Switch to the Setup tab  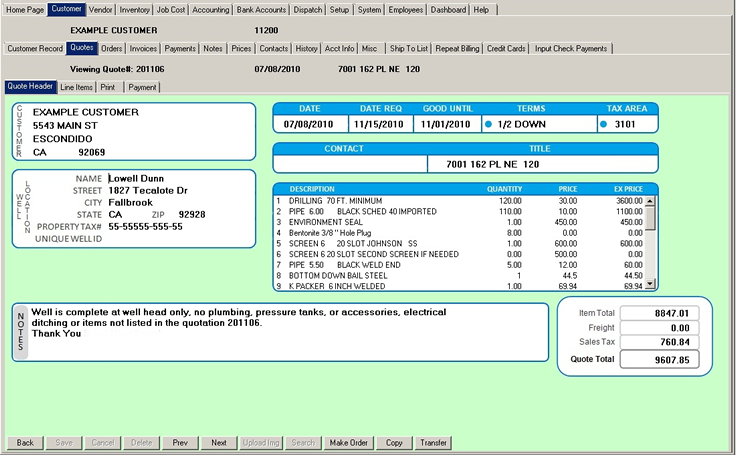[339, 9]
